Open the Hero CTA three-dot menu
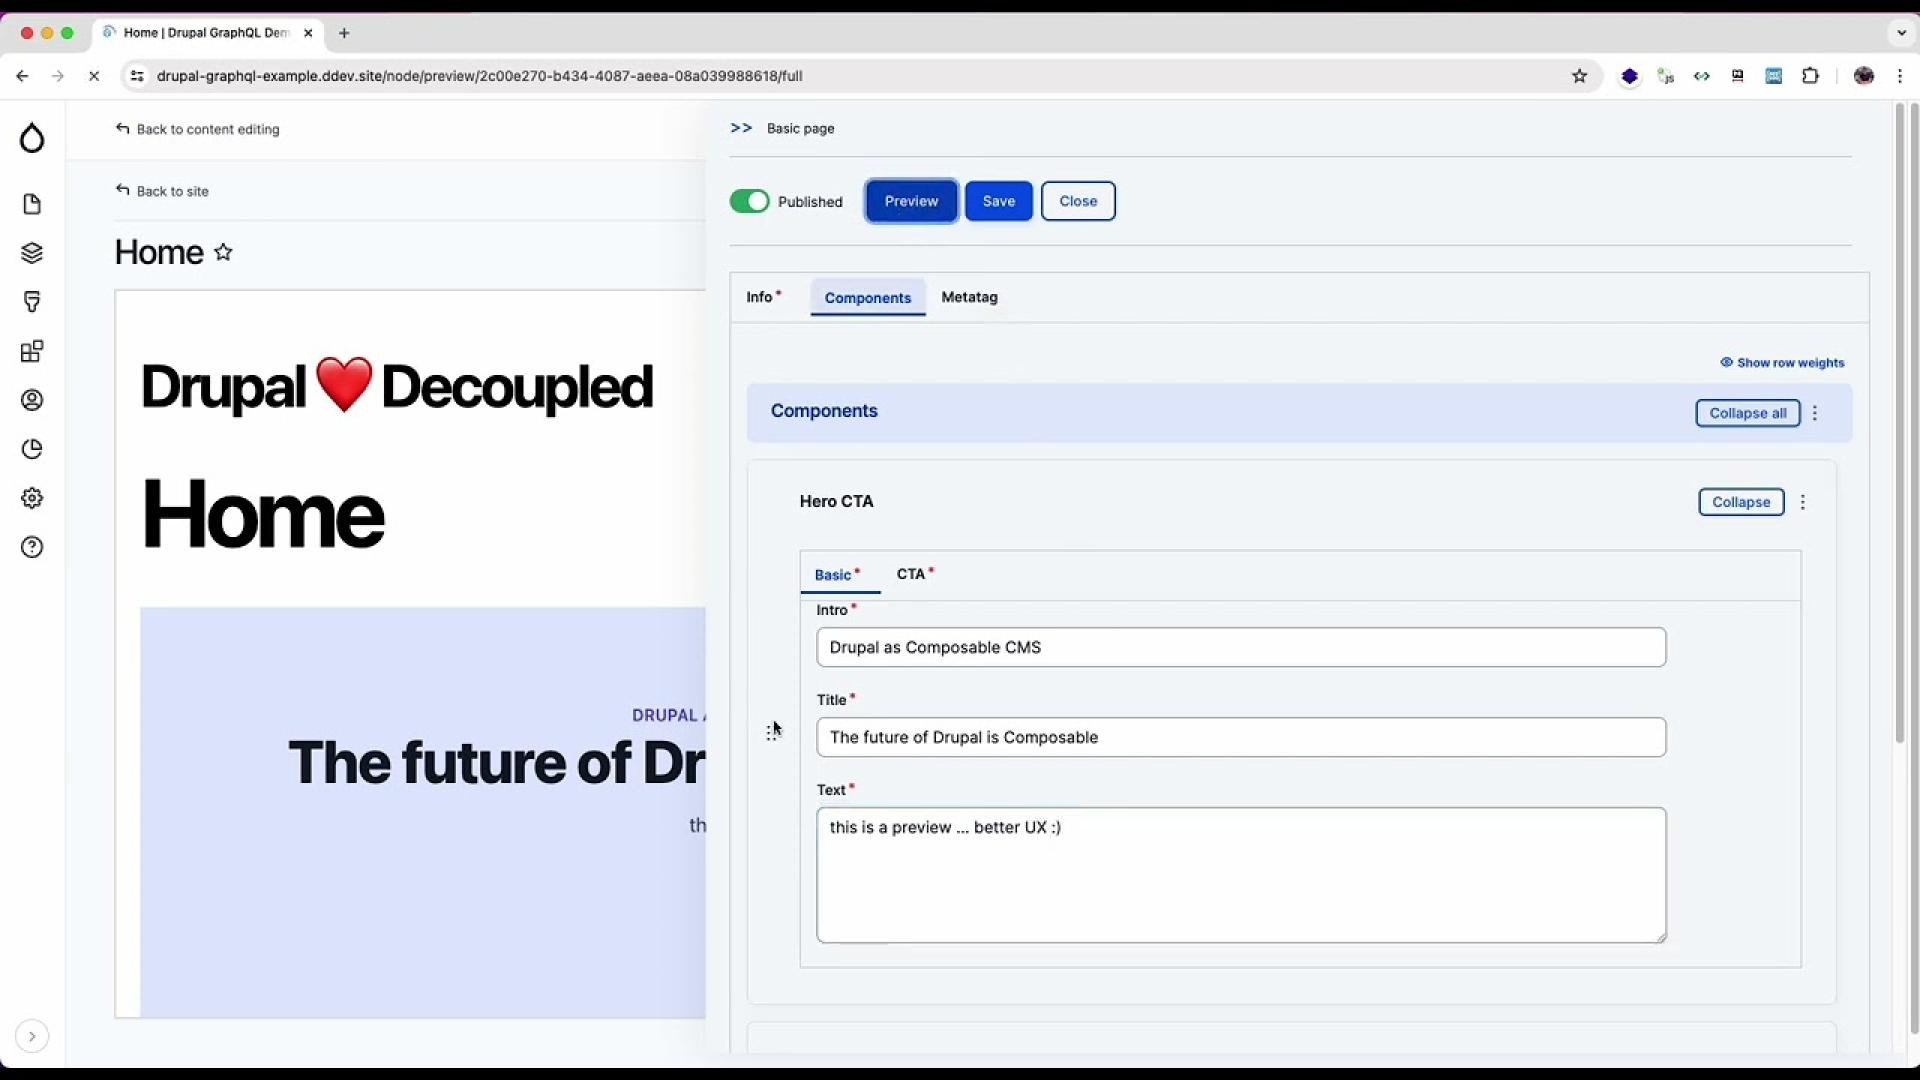1920x1080 pixels. tap(1803, 502)
